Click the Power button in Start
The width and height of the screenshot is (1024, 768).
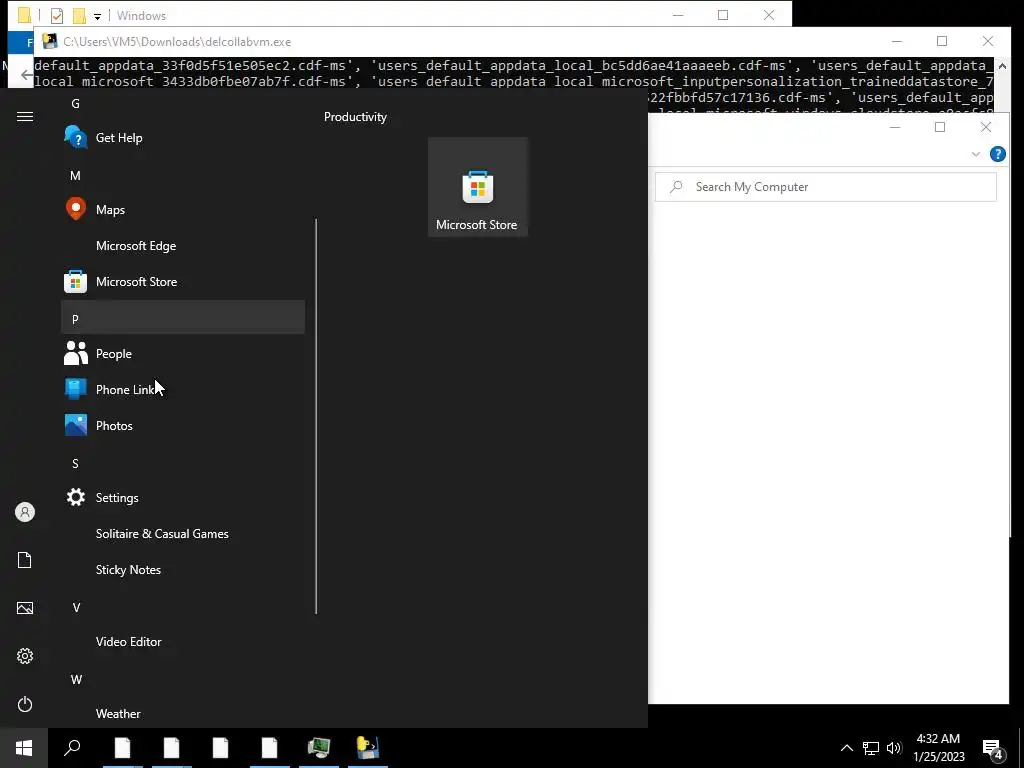(x=25, y=704)
